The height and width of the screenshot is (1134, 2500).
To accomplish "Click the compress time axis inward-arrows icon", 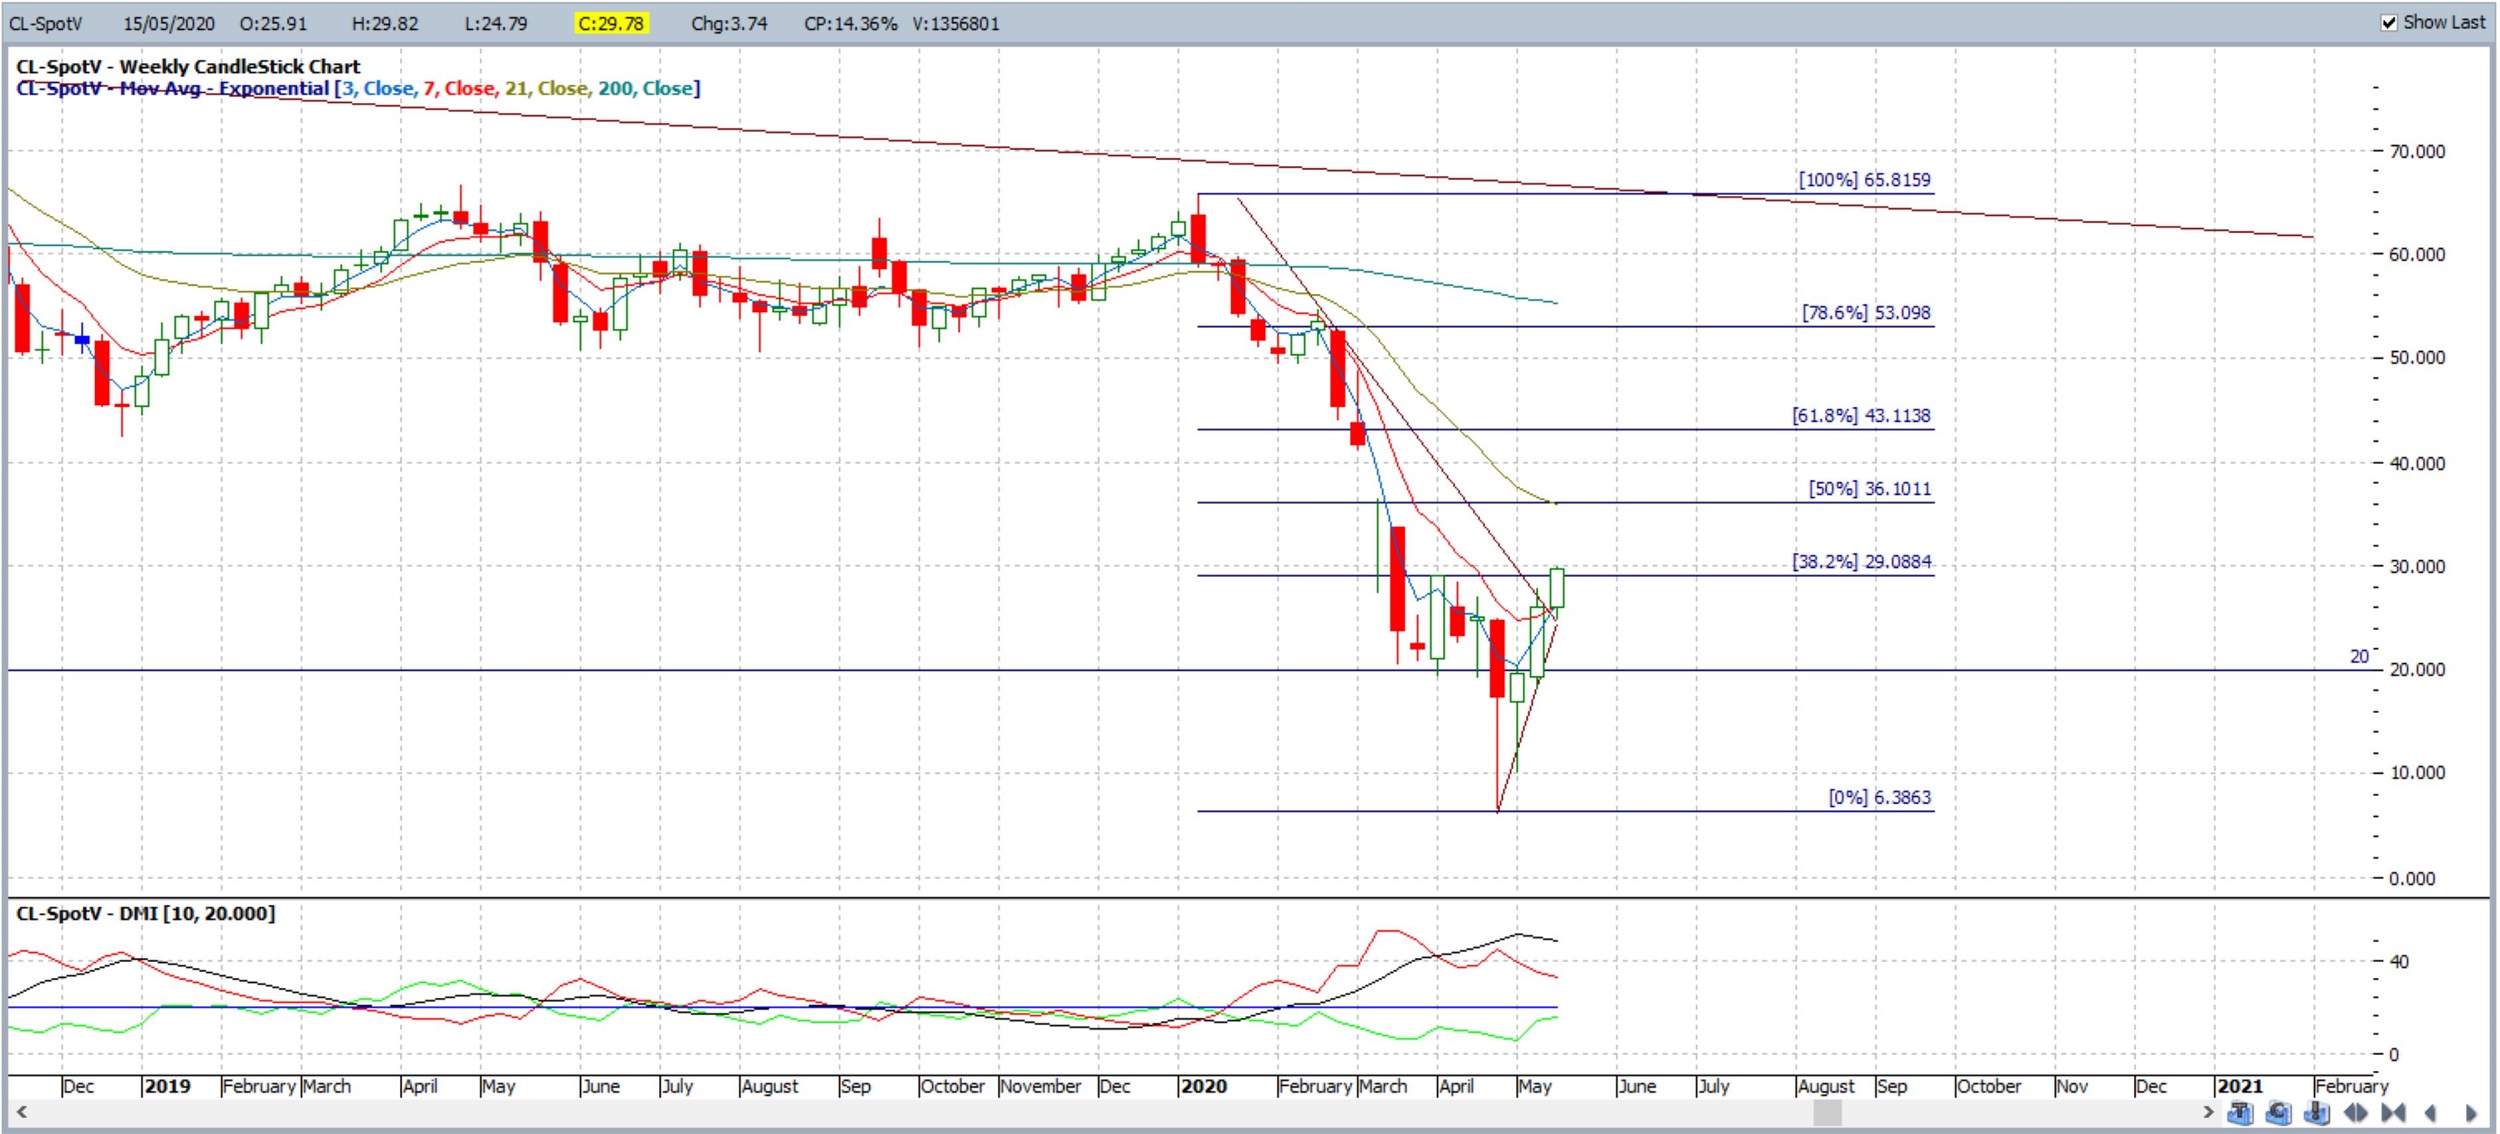I will [x=2393, y=1112].
